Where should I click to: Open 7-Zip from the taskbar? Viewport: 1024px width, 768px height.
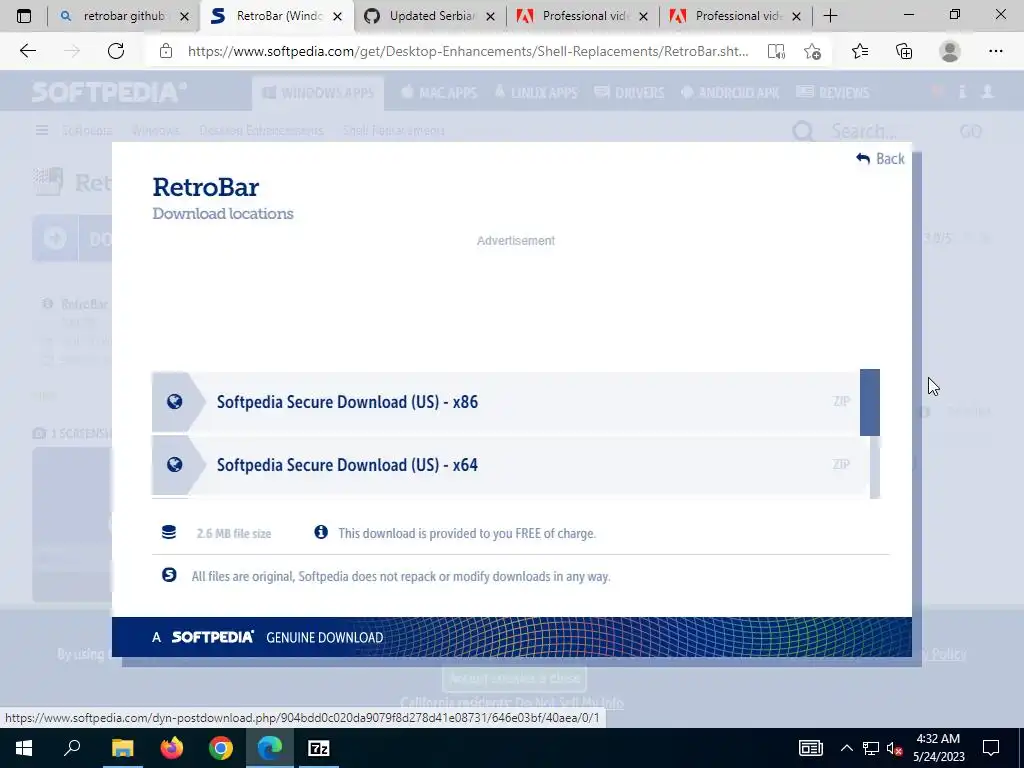(319, 748)
